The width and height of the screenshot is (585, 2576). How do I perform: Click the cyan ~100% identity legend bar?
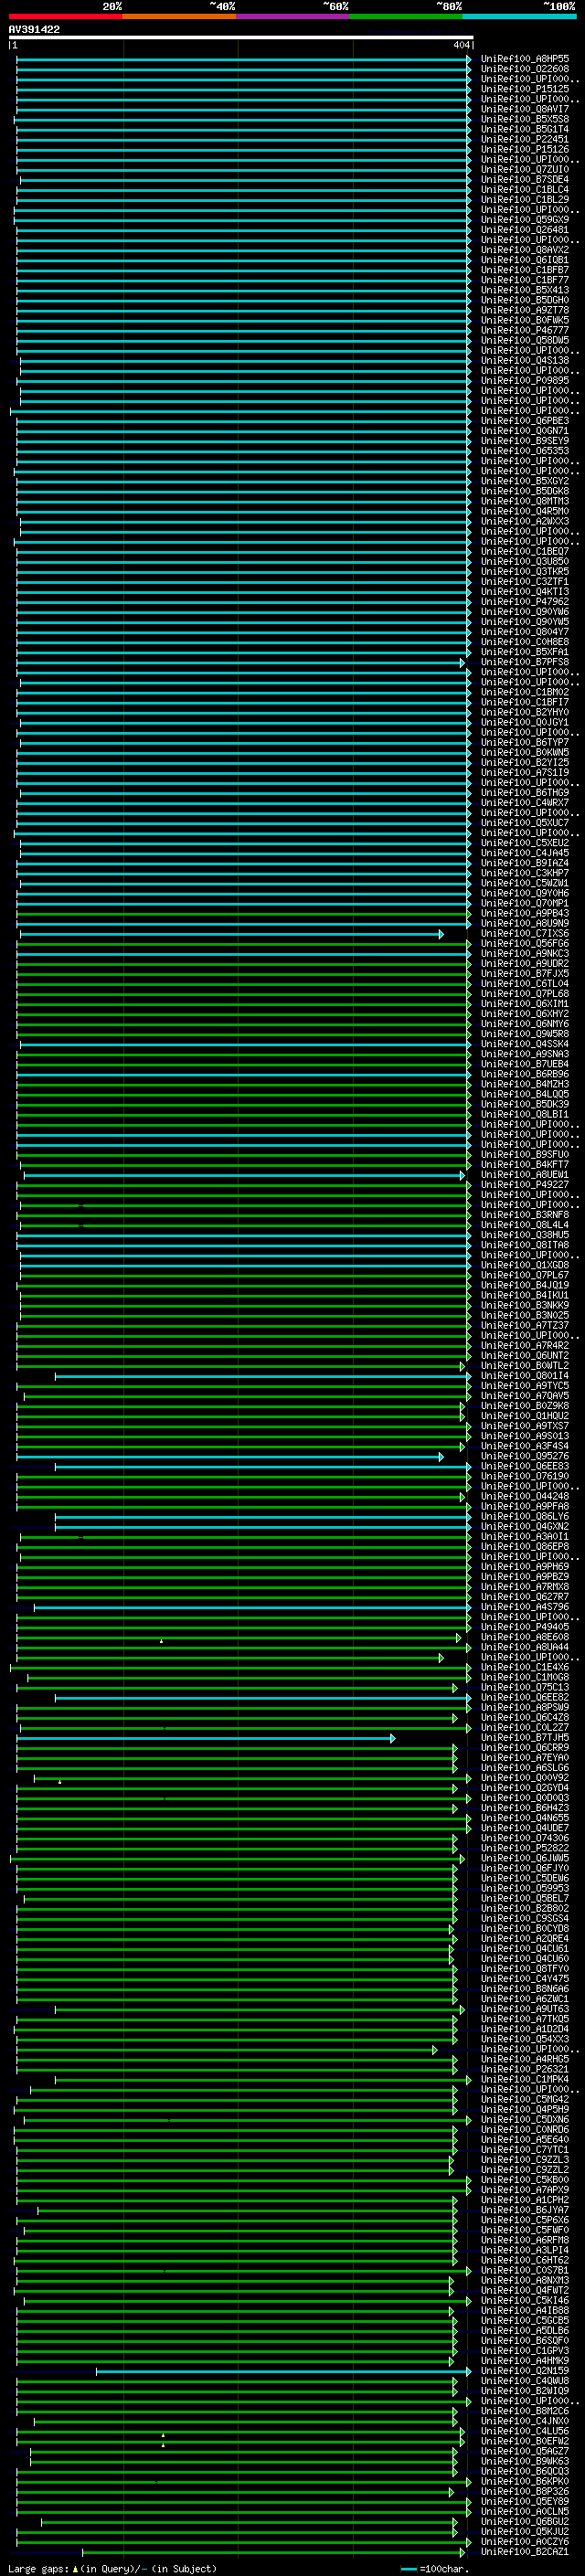tap(520, 16)
